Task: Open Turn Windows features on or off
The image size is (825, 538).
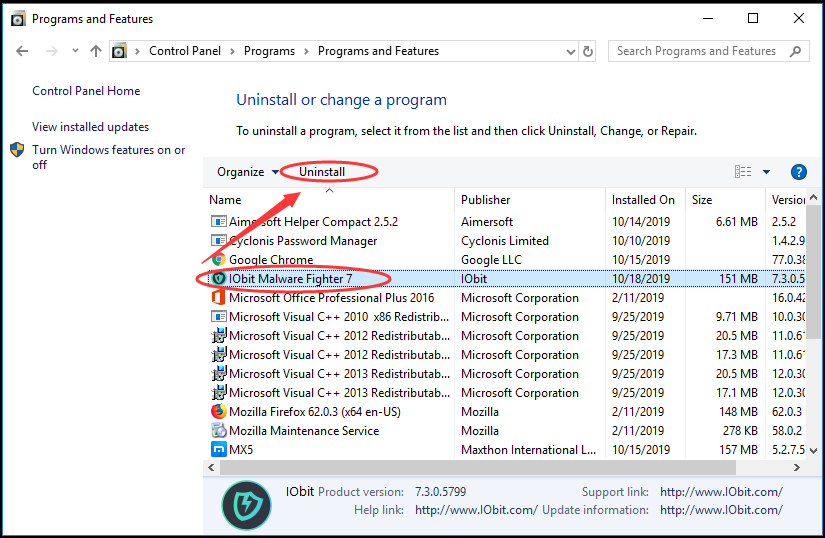Action: pyautogui.click(x=108, y=157)
